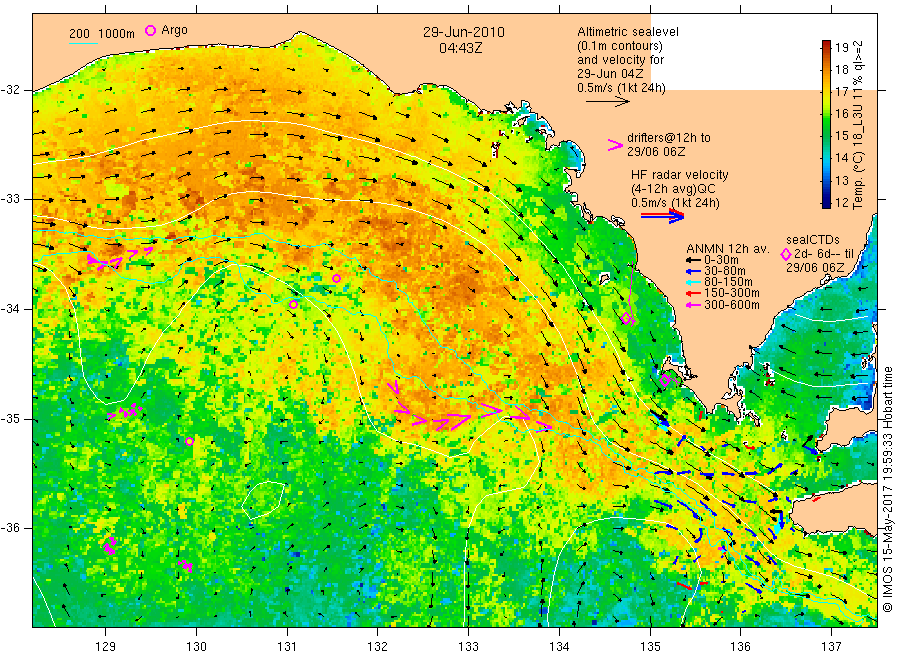Click the black 0-30m ANMN arrow
900x660 pixels.
(693, 260)
